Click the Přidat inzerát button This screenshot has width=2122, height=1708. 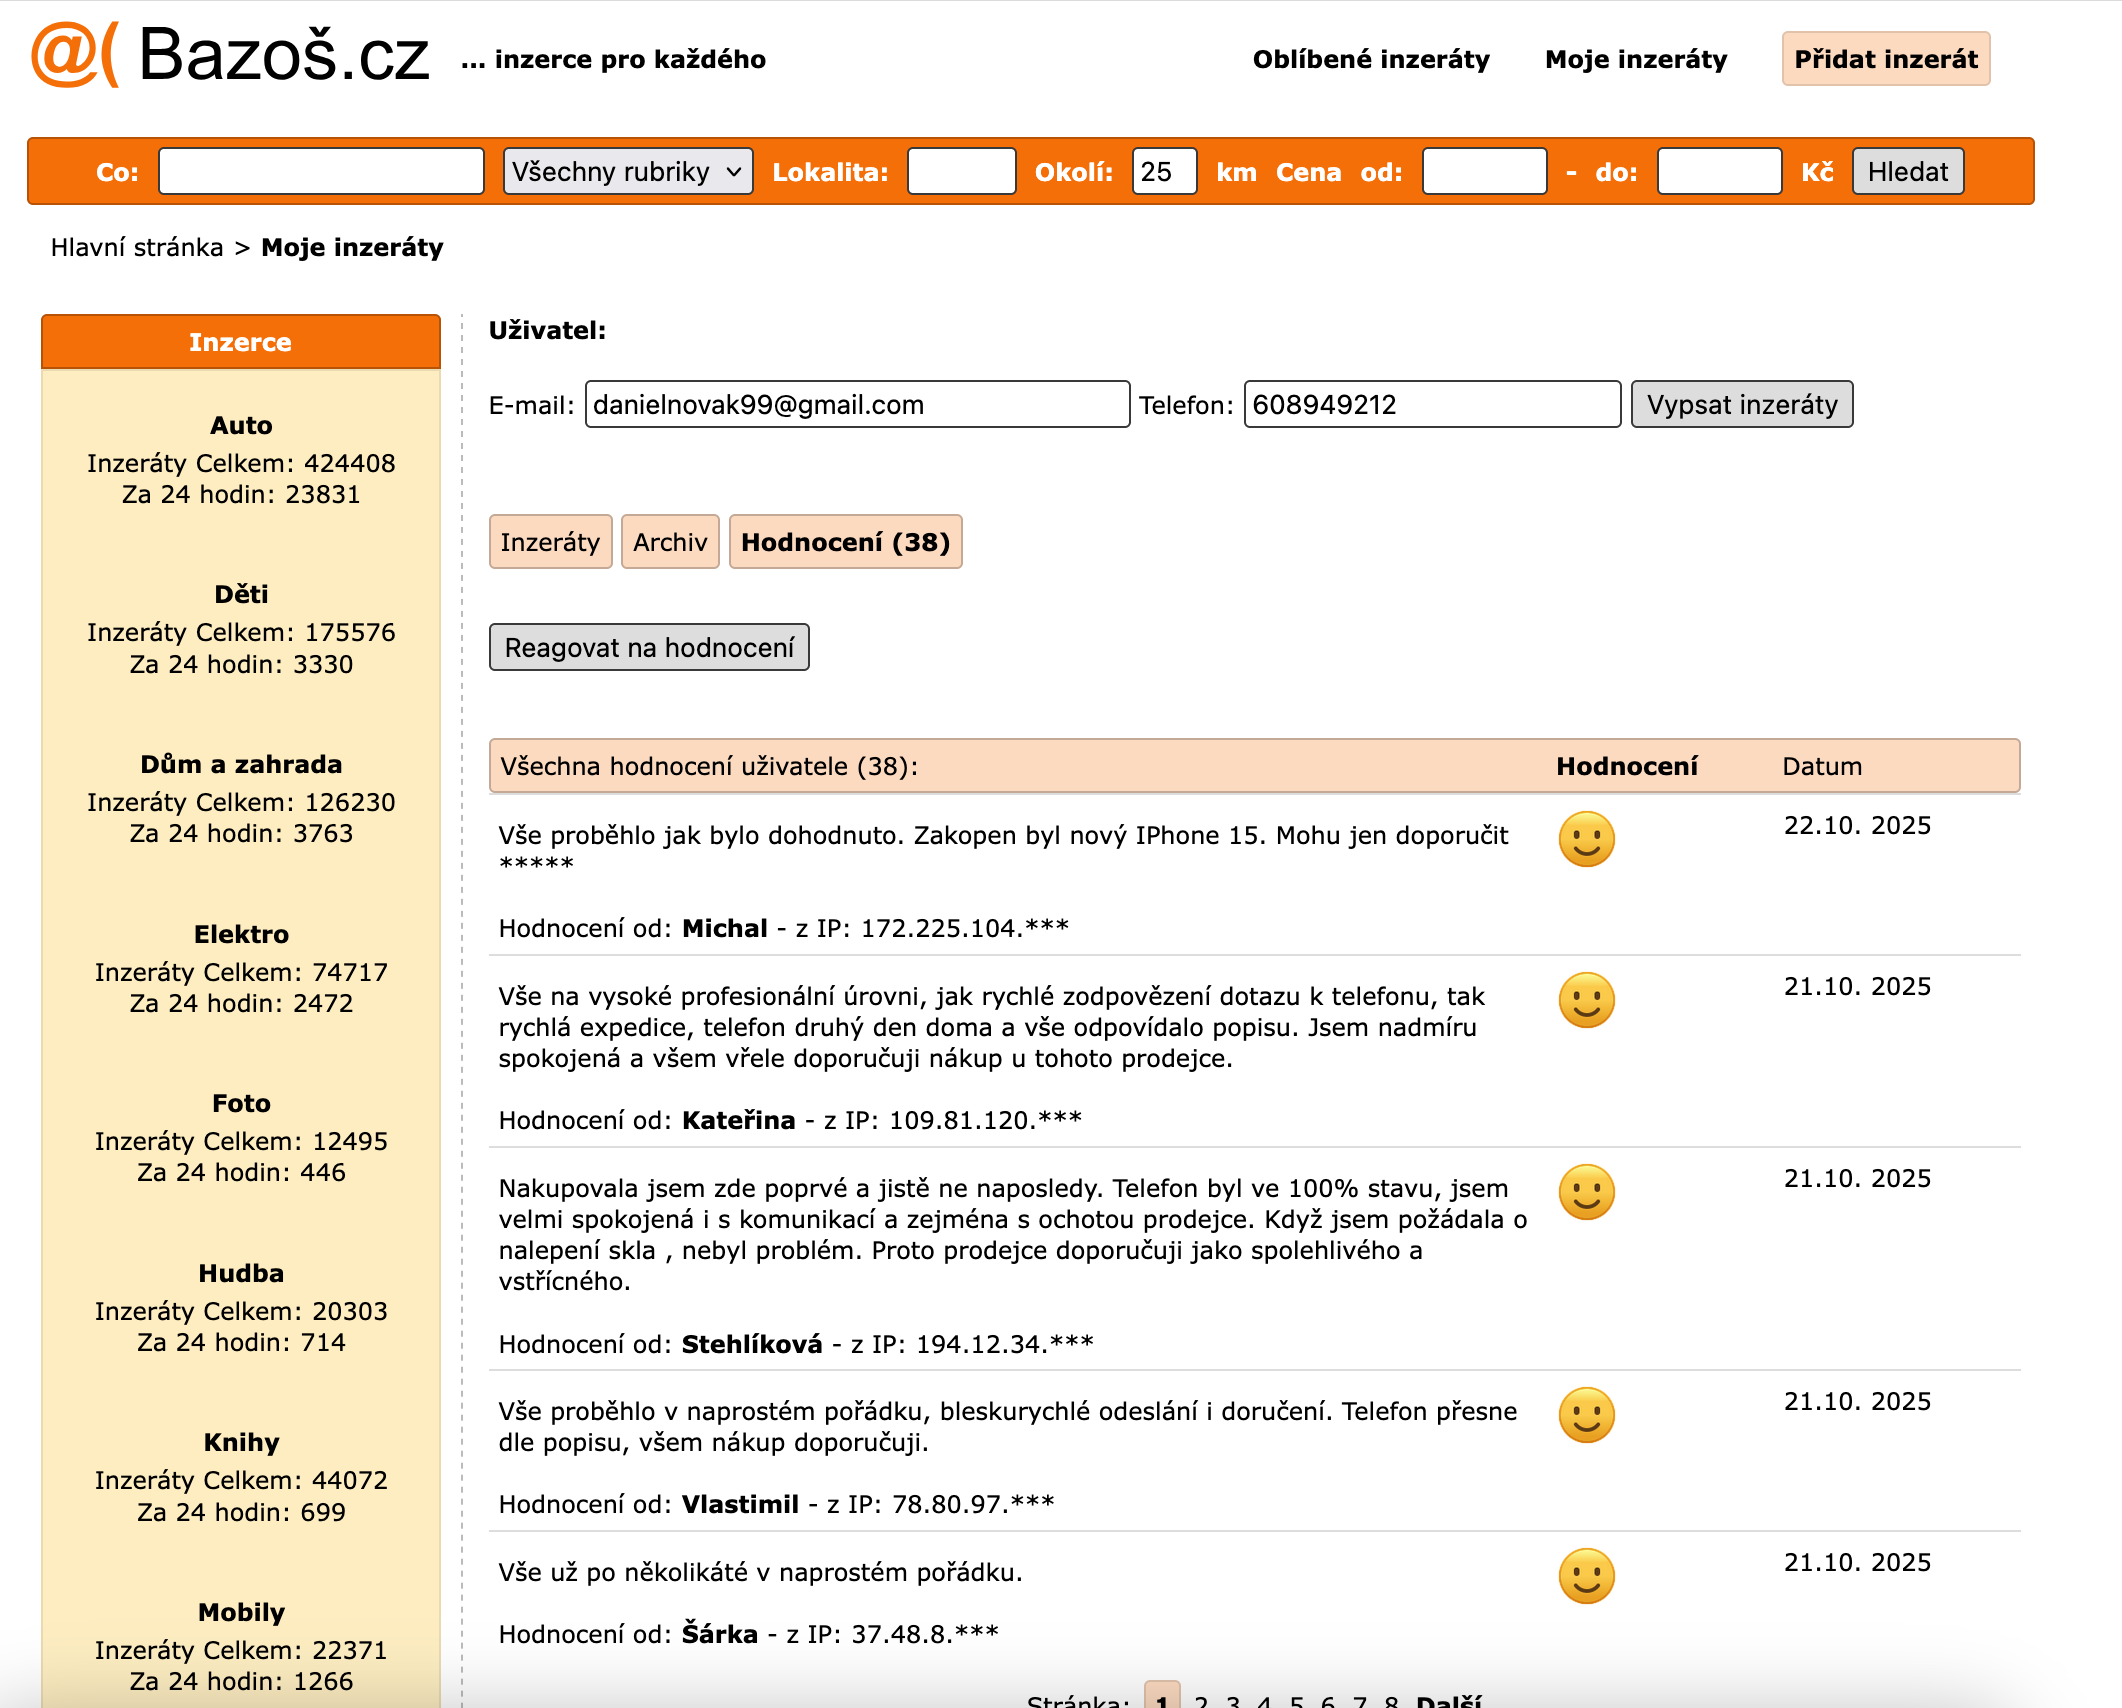click(1885, 59)
